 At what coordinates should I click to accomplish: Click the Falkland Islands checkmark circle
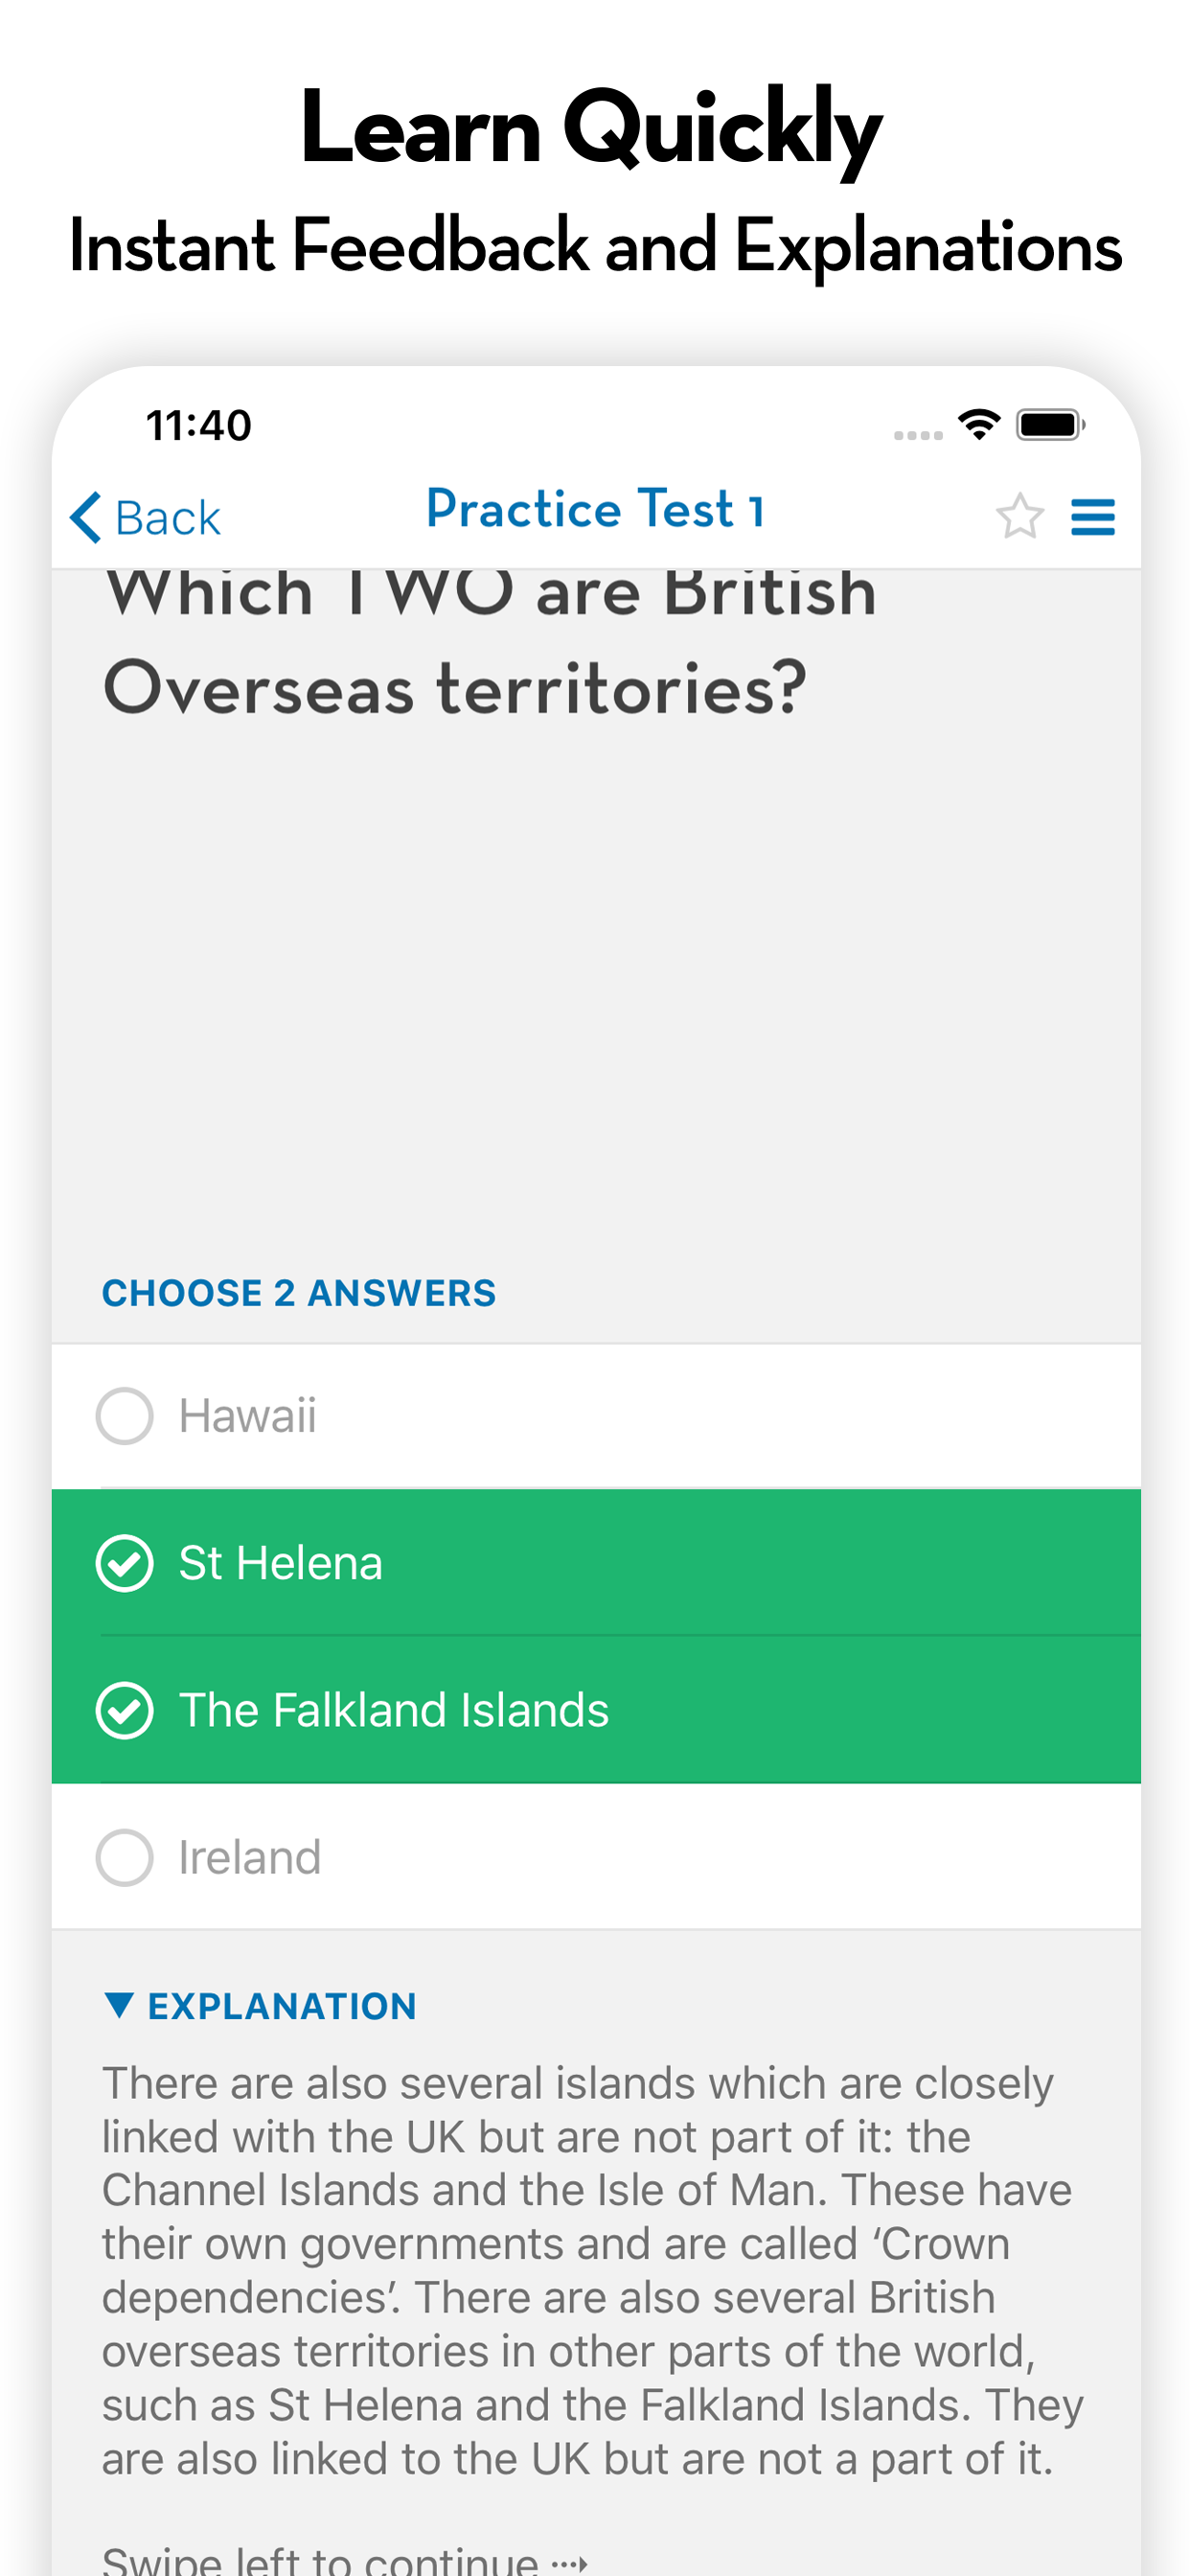124,1710
